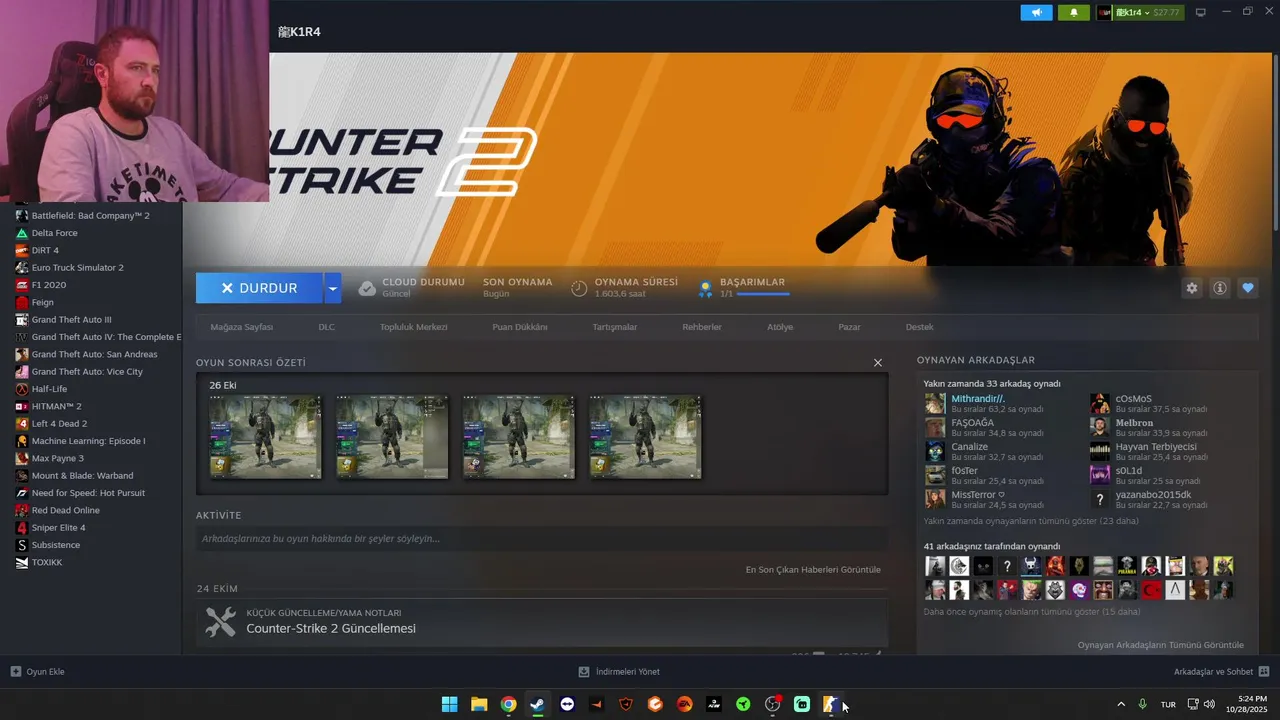Stop the game with the DURDUR button

(259, 288)
